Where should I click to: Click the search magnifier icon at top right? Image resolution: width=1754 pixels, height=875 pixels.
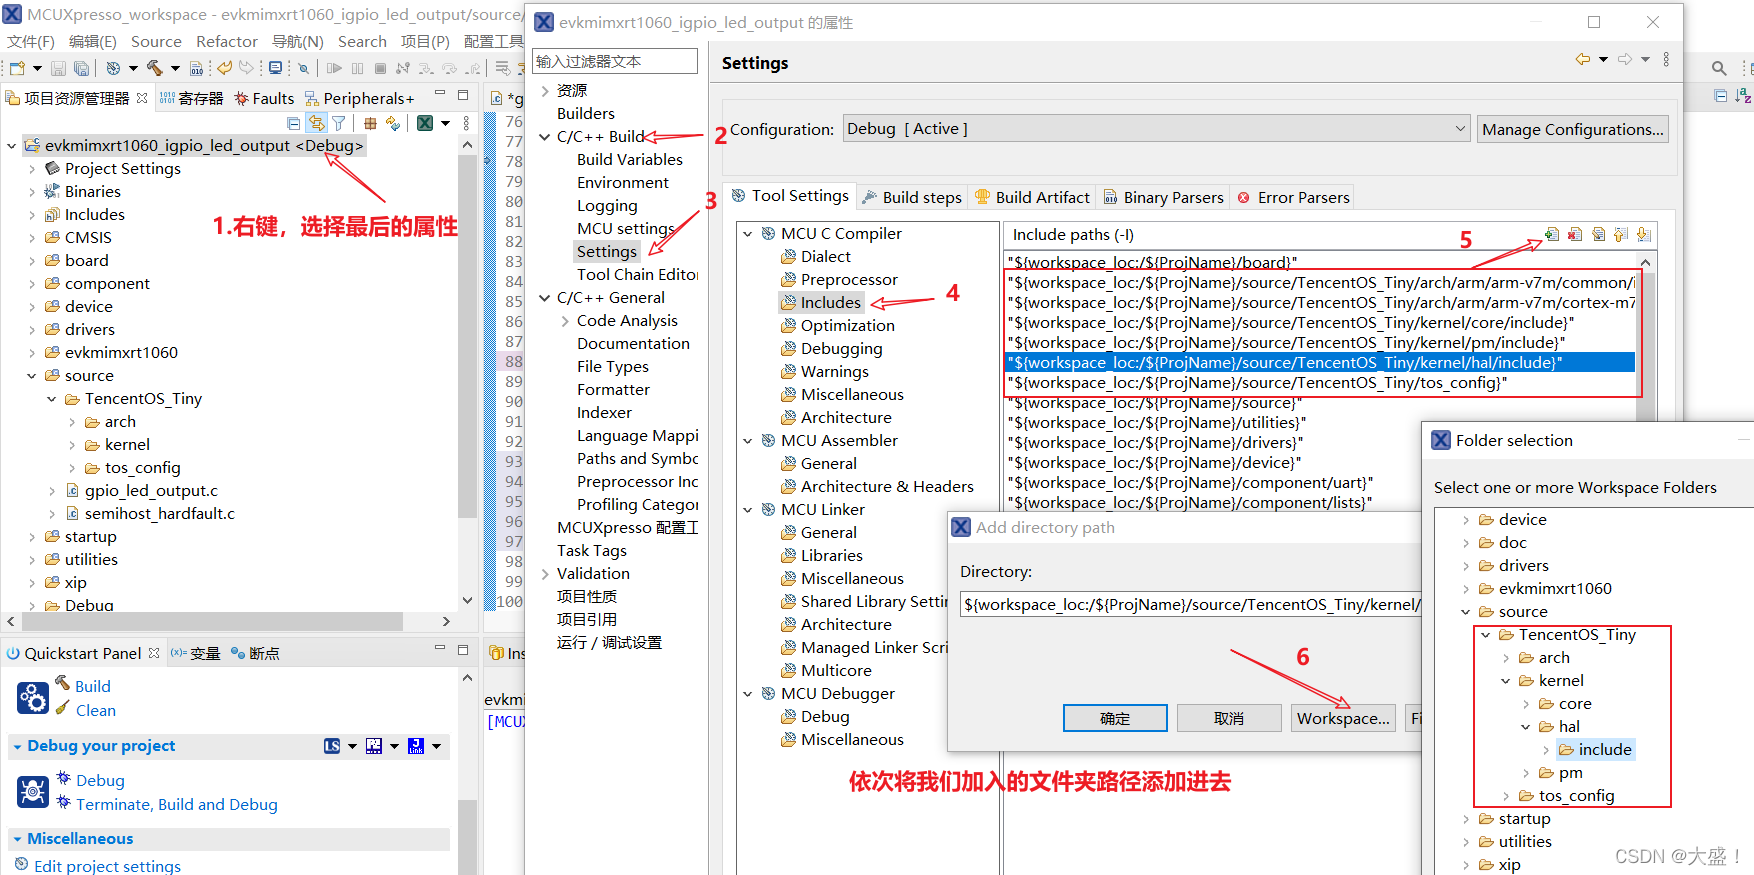point(1718,68)
